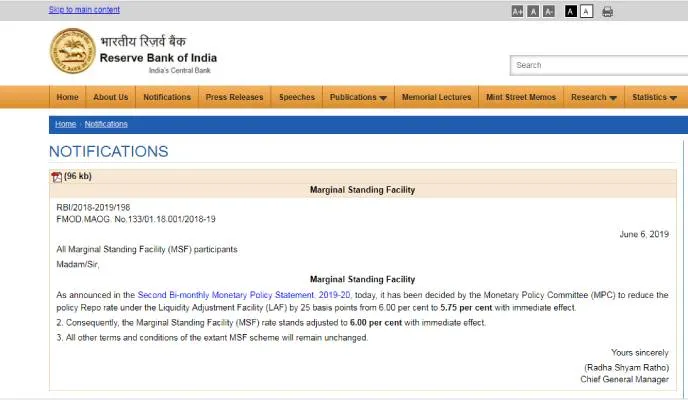
Task: Open Mint Street Memos menu item
Action: click(521, 97)
